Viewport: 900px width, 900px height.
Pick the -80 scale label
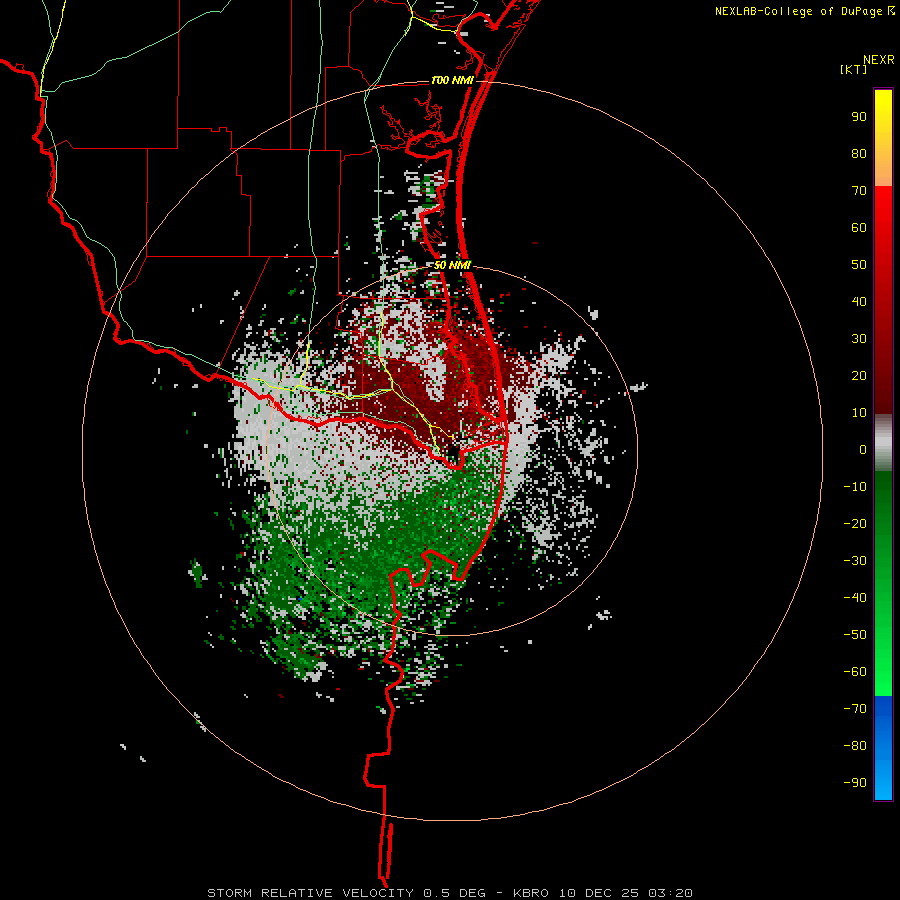[855, 746]
